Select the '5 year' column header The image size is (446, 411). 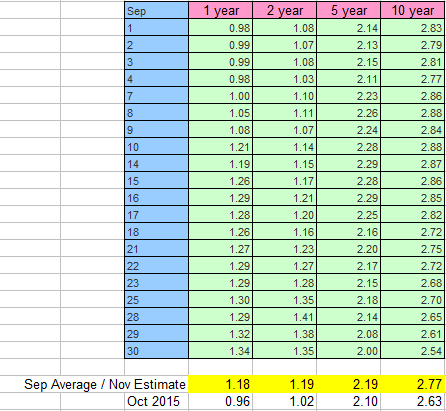click(349, 10)
